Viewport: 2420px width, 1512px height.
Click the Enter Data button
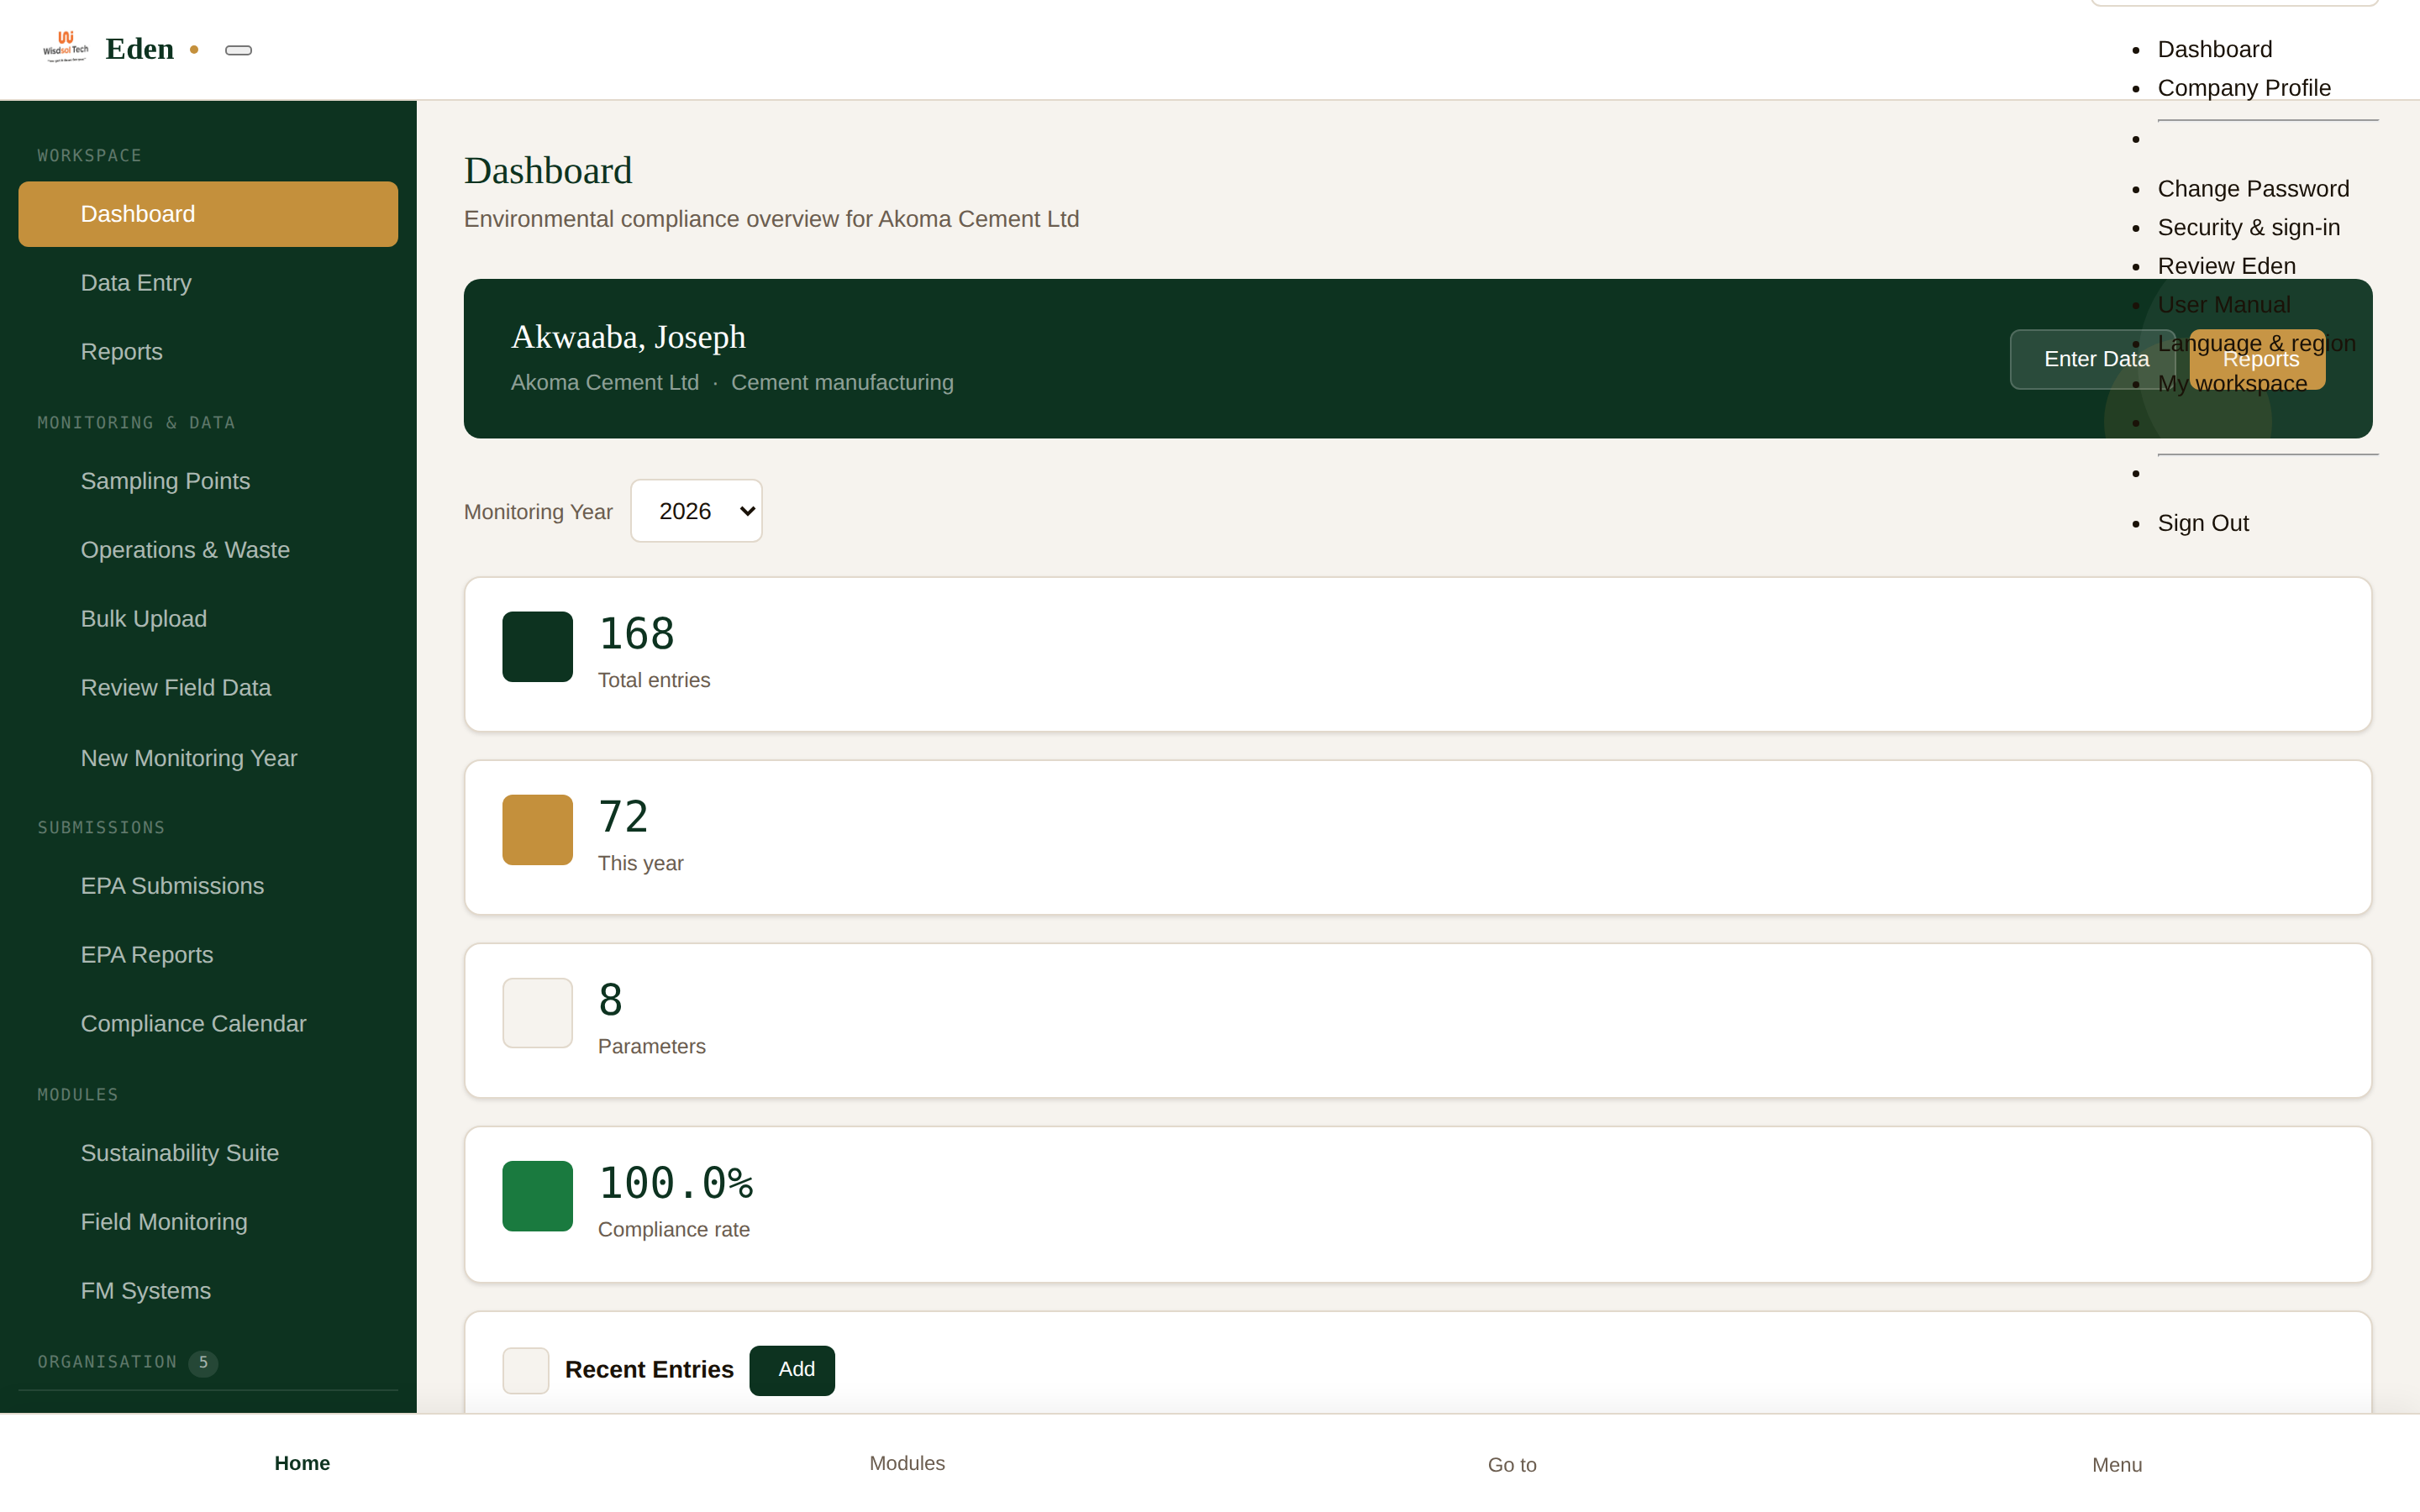[x=2095, y=359]
